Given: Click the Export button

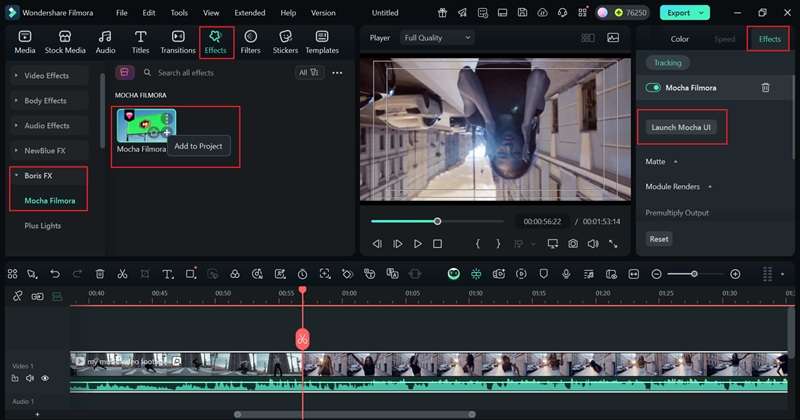Looking at the screenshot, I should (x=678, y=13).
